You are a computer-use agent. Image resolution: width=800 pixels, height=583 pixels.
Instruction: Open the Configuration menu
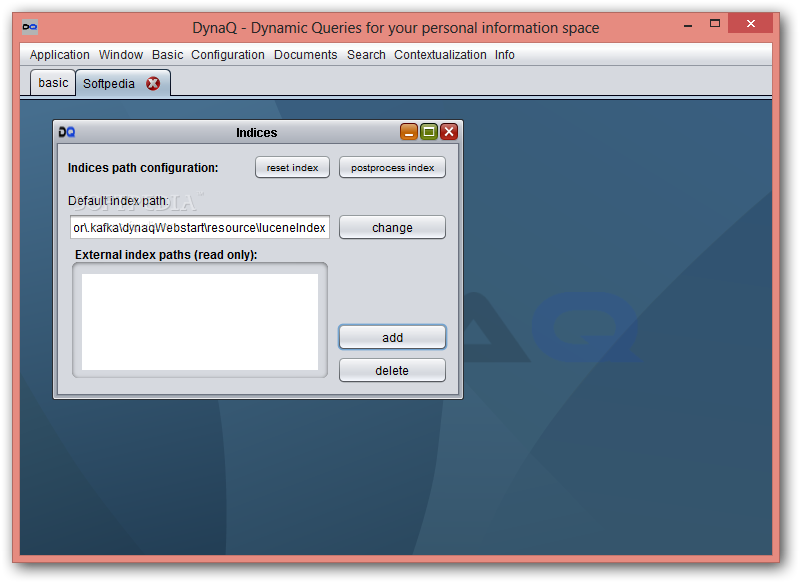(228, 55)
